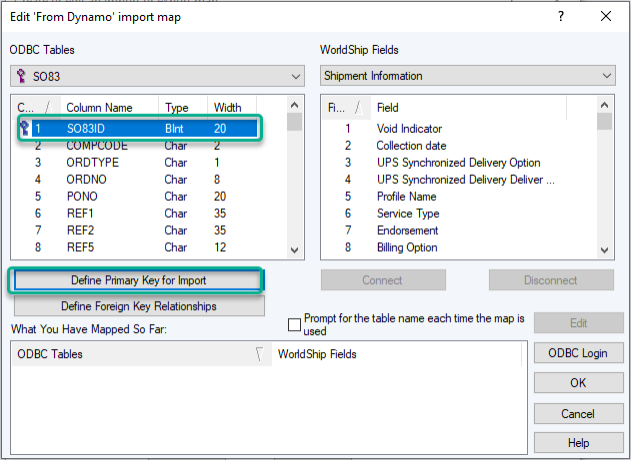Click the Fi... field number header
The width and height of the screenshot is (631, 460).
click(x=346, y=108)
